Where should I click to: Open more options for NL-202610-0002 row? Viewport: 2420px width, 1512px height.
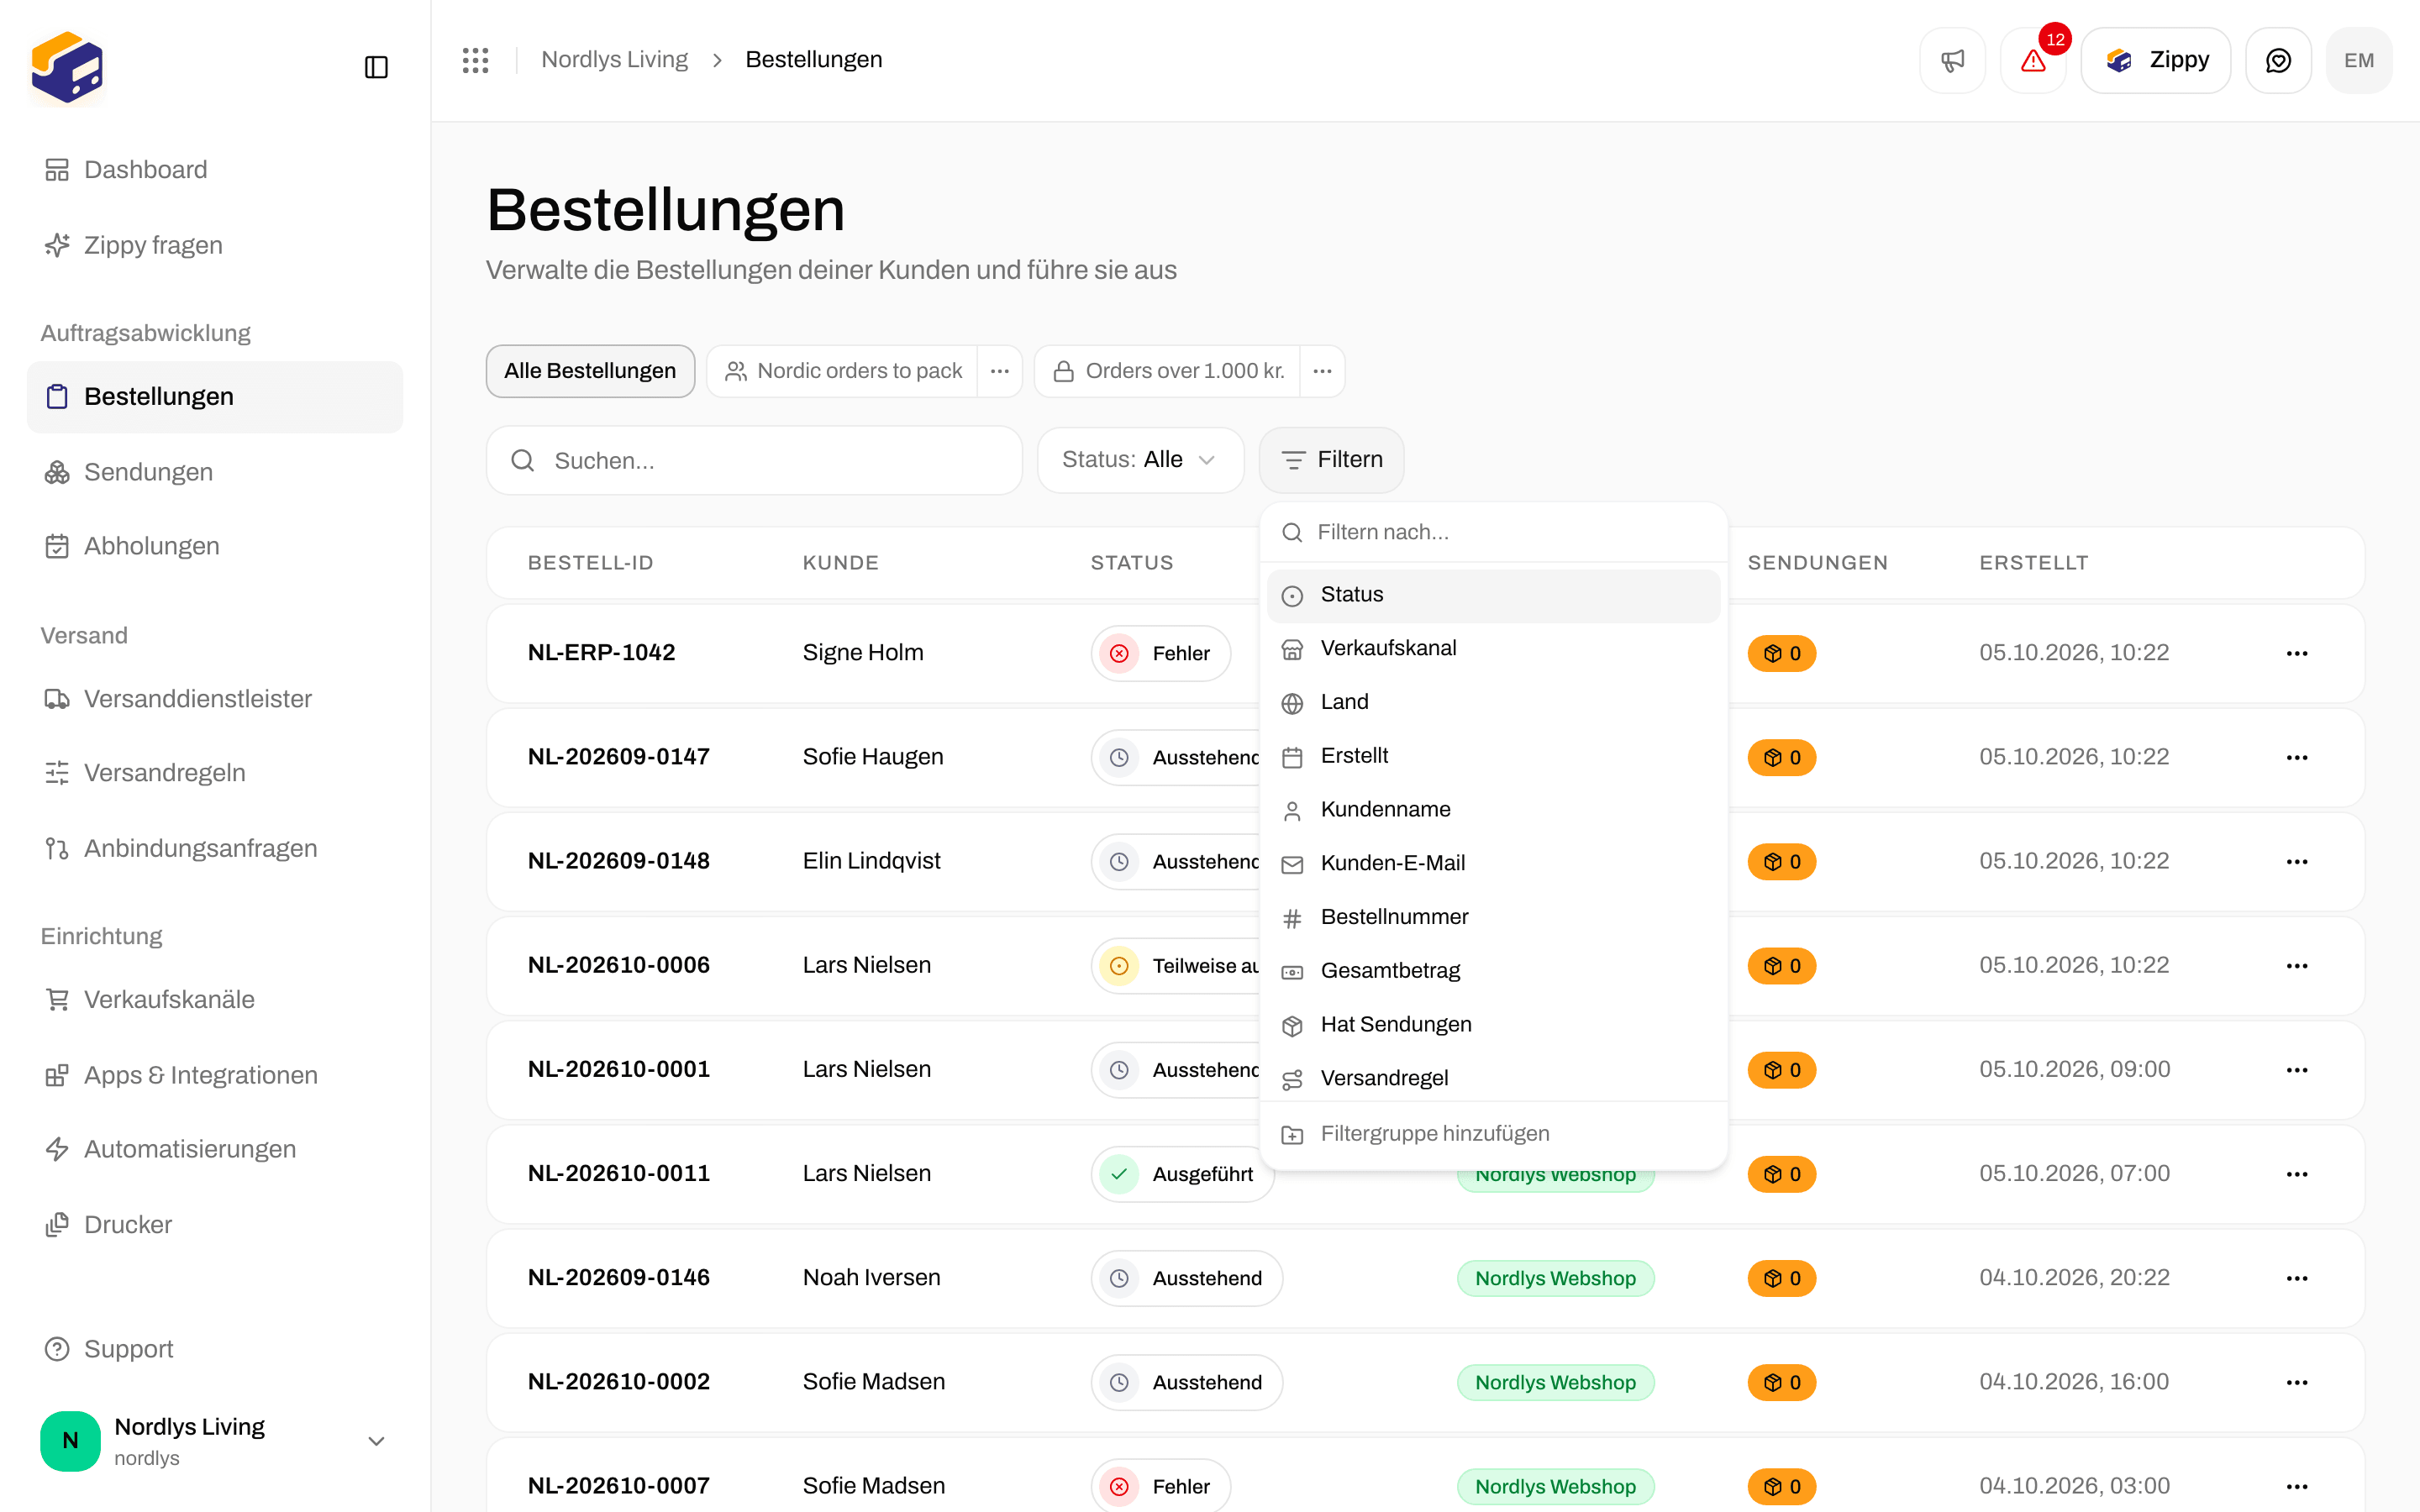coord(2297,1382)
